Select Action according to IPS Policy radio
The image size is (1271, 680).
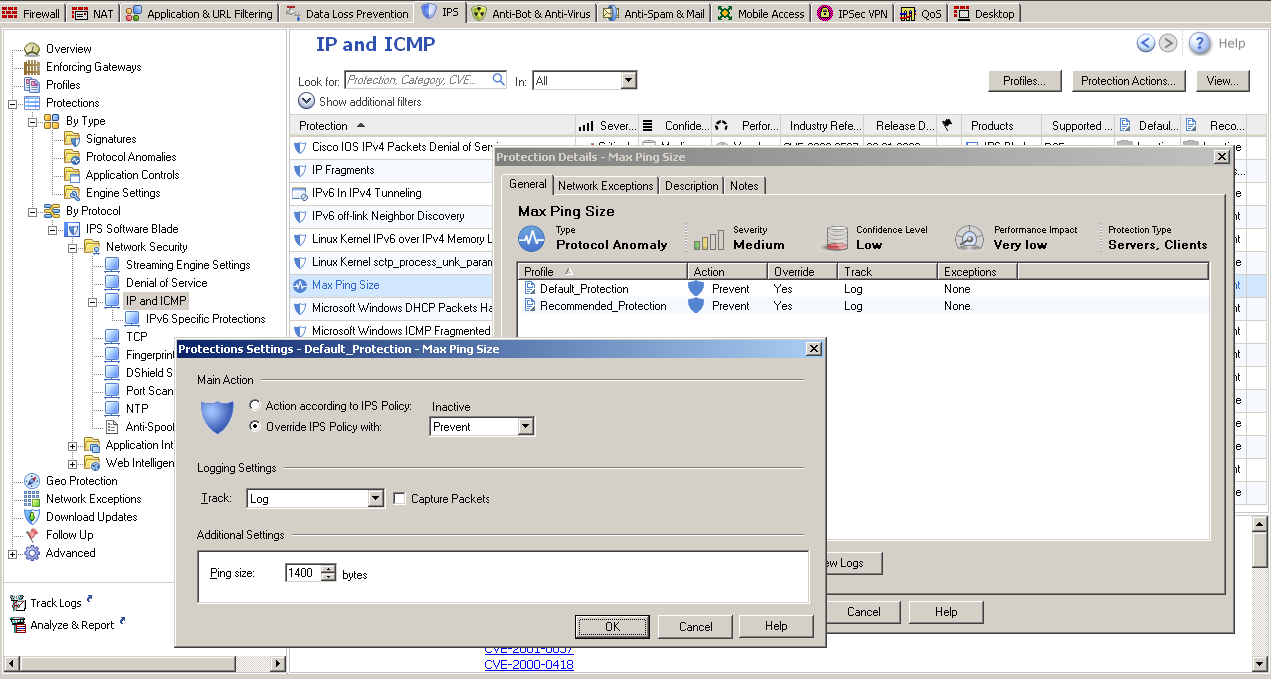click(x=256, y=406)
